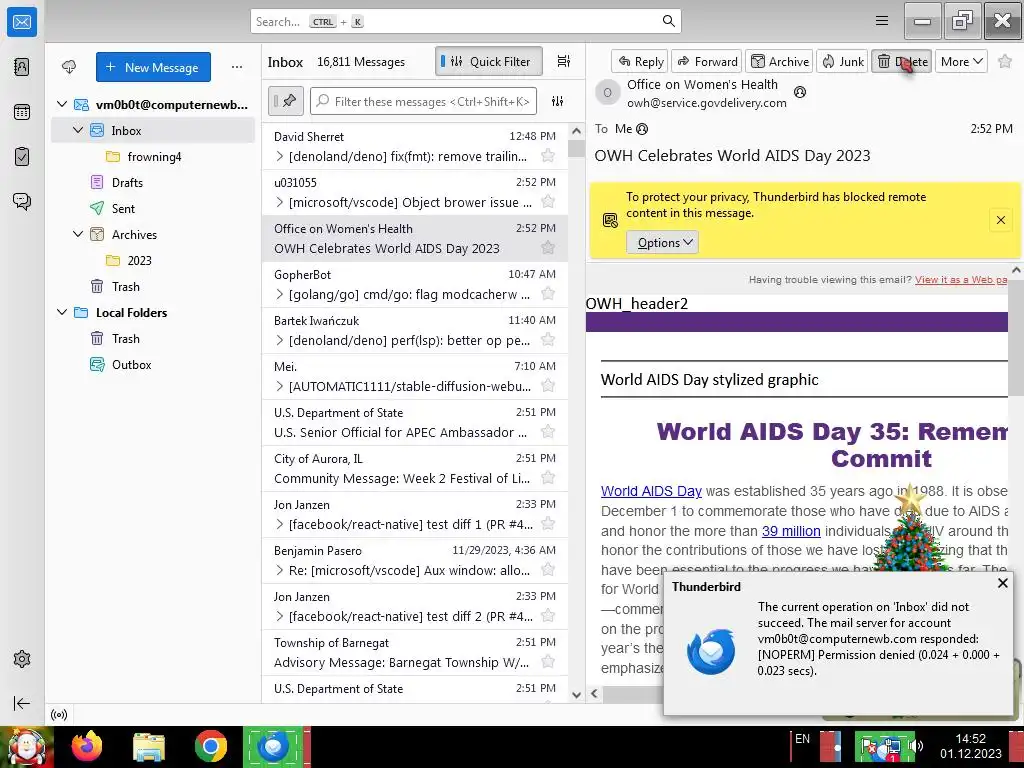Viewport: 1024px width, 768px height.
Task: Mark the message as Junk
Action: tap(842, 61)
